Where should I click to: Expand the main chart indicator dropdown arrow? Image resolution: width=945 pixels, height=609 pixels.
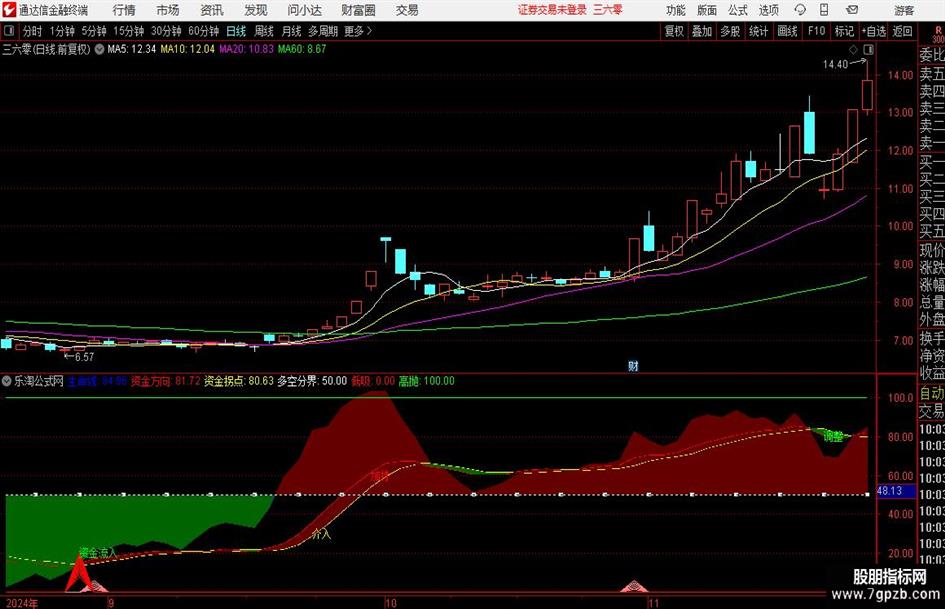click(99, 49)
